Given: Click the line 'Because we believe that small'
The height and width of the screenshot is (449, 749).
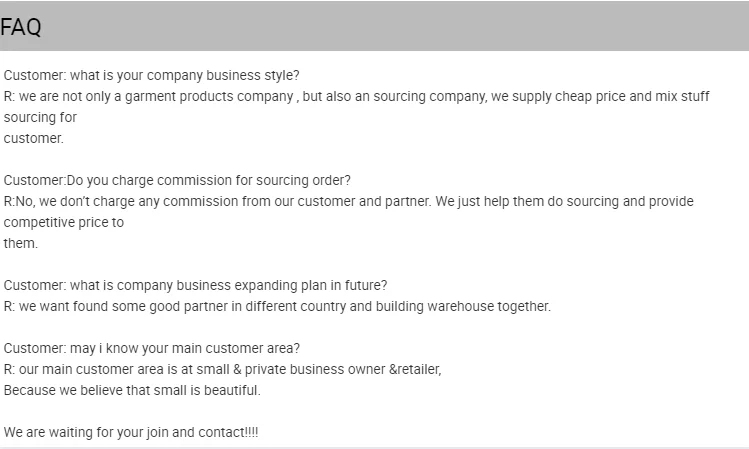Looking at the screenshot, I should 132,390.
